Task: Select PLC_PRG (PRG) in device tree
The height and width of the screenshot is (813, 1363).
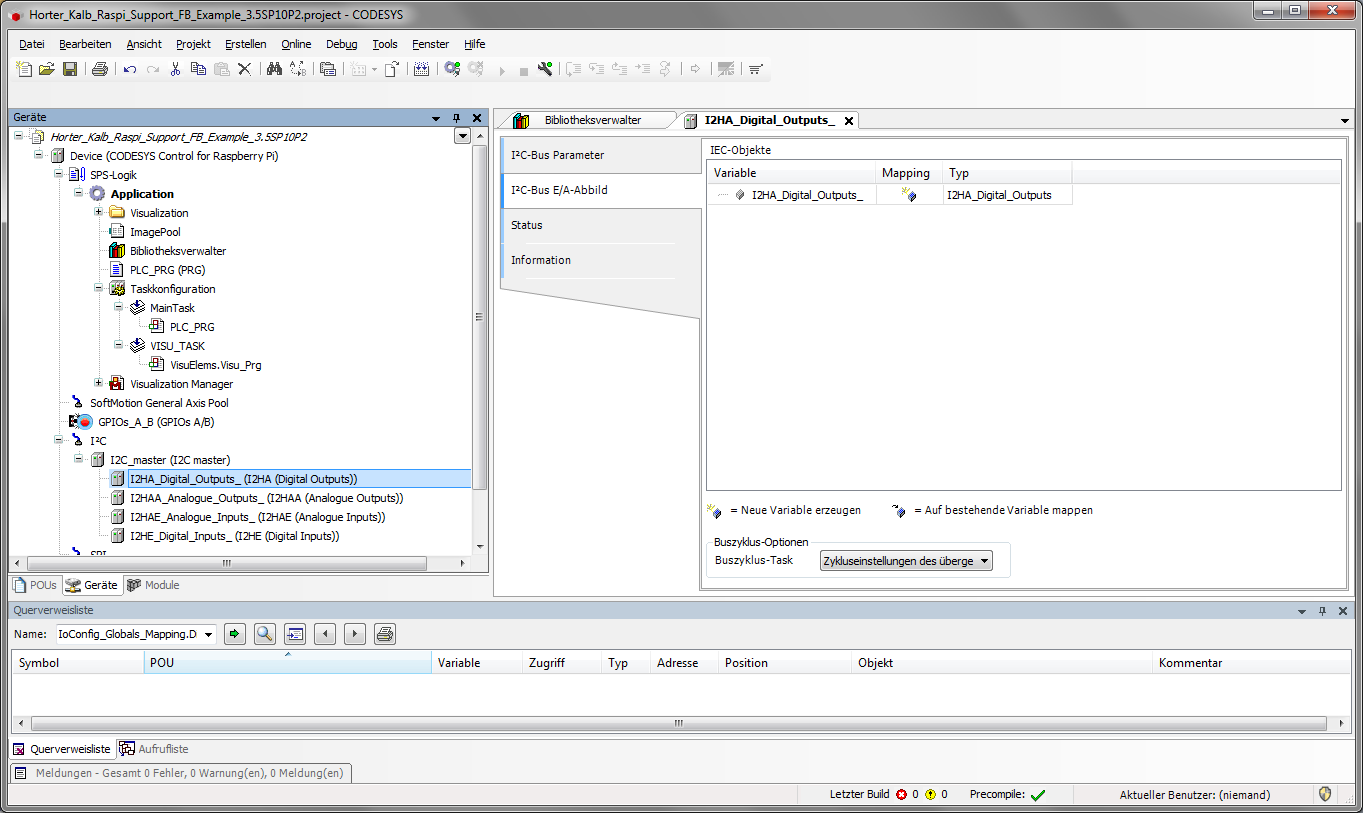Action: point(167,270)
